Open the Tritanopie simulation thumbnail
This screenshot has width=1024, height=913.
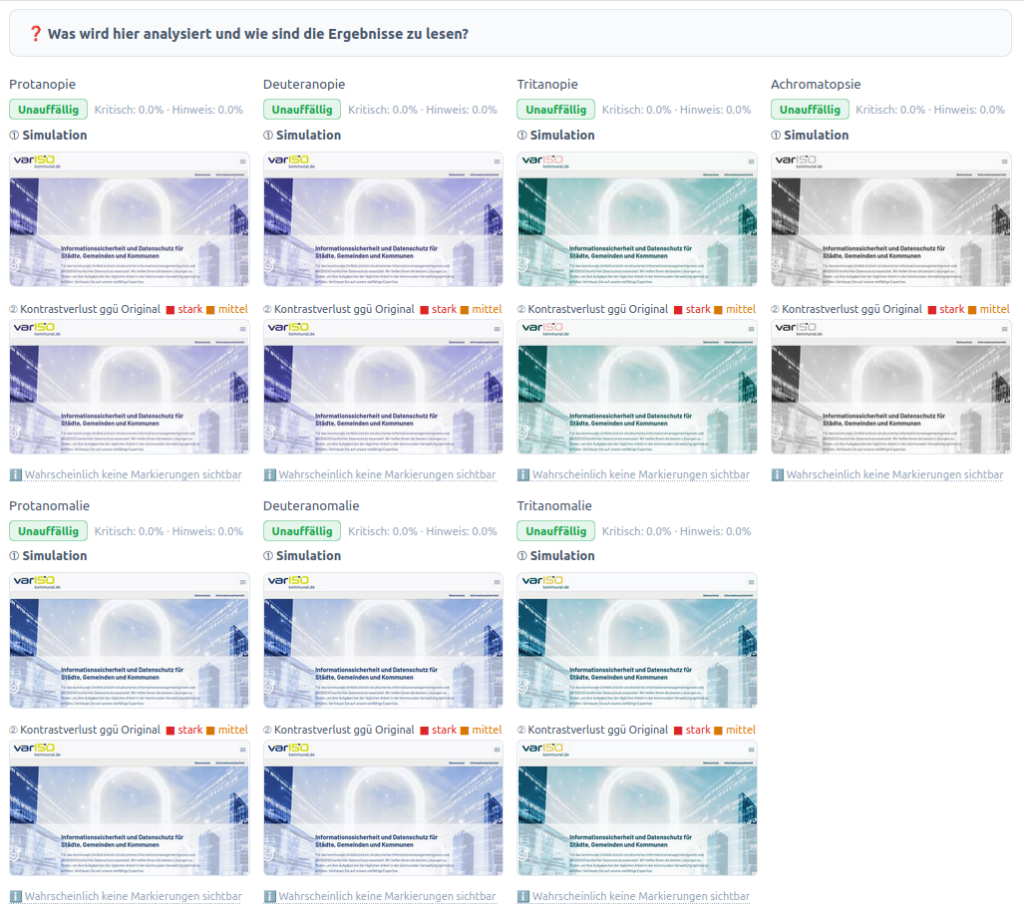(x=637, y=219)
